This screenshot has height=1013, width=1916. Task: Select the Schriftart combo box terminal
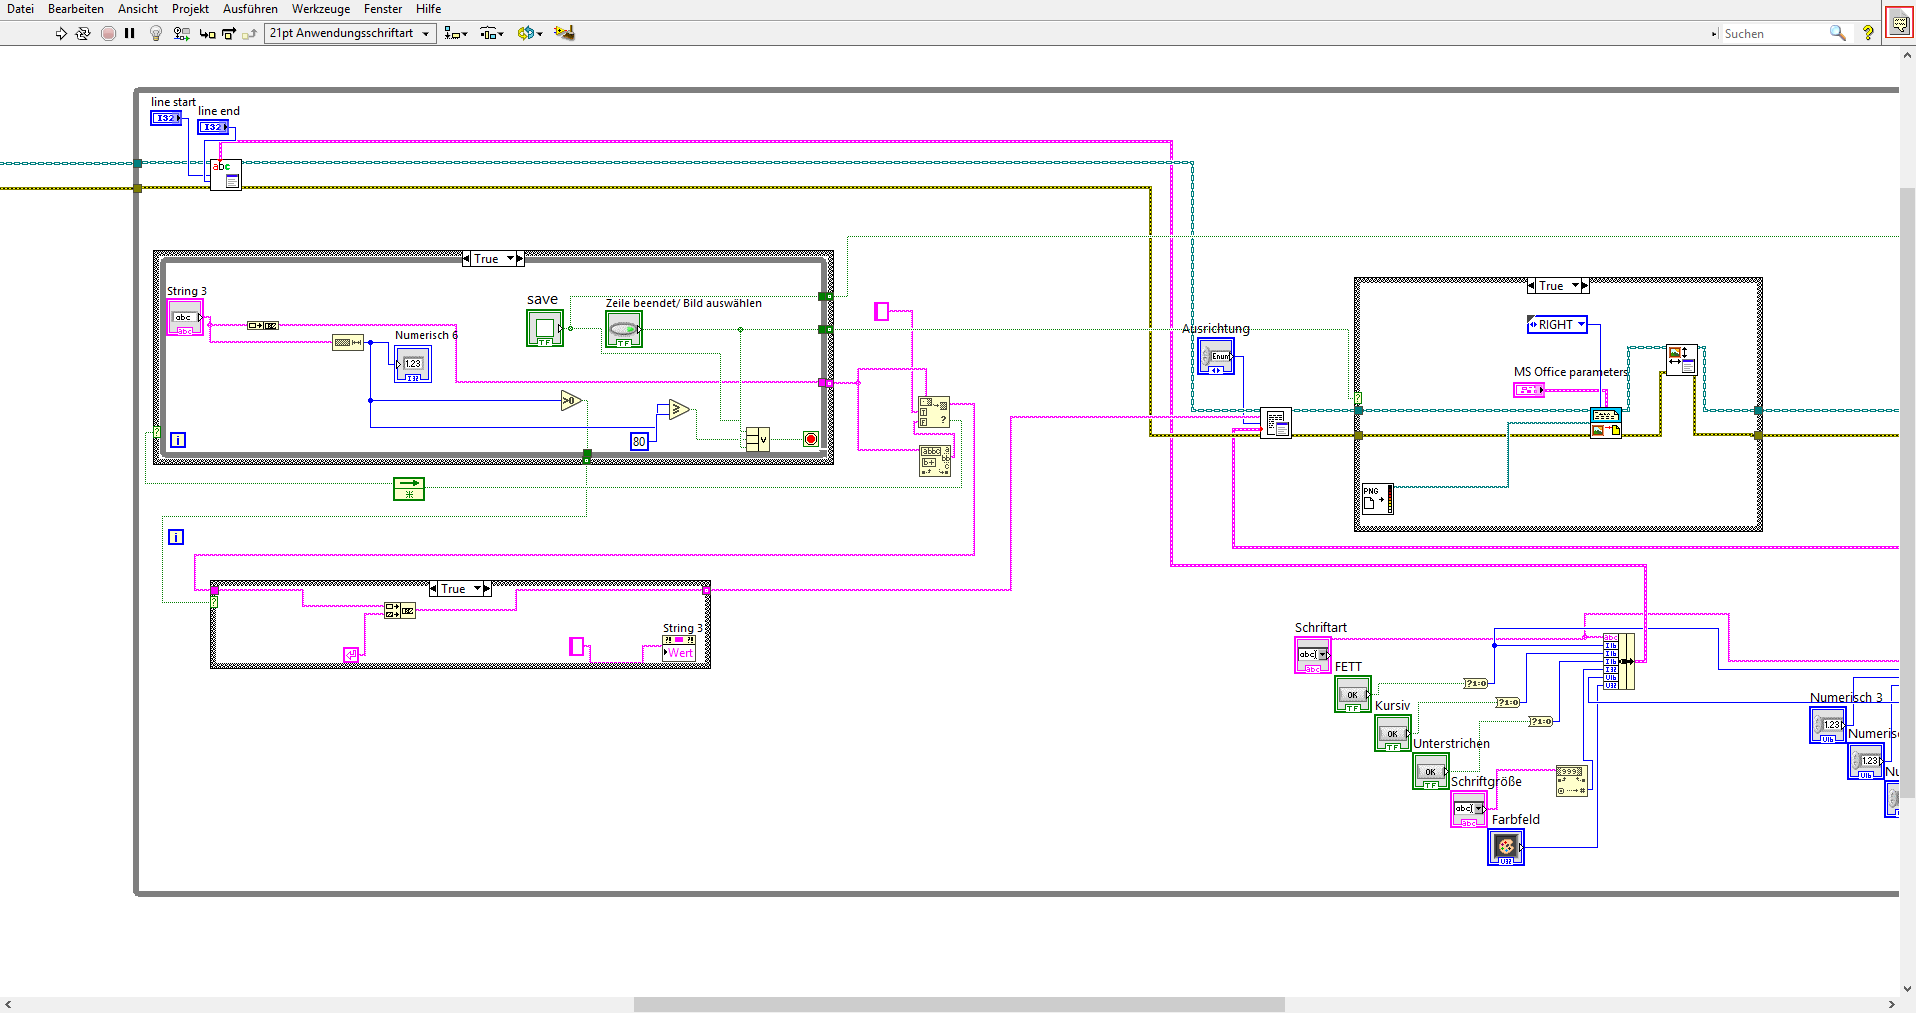coord(1313,655)
